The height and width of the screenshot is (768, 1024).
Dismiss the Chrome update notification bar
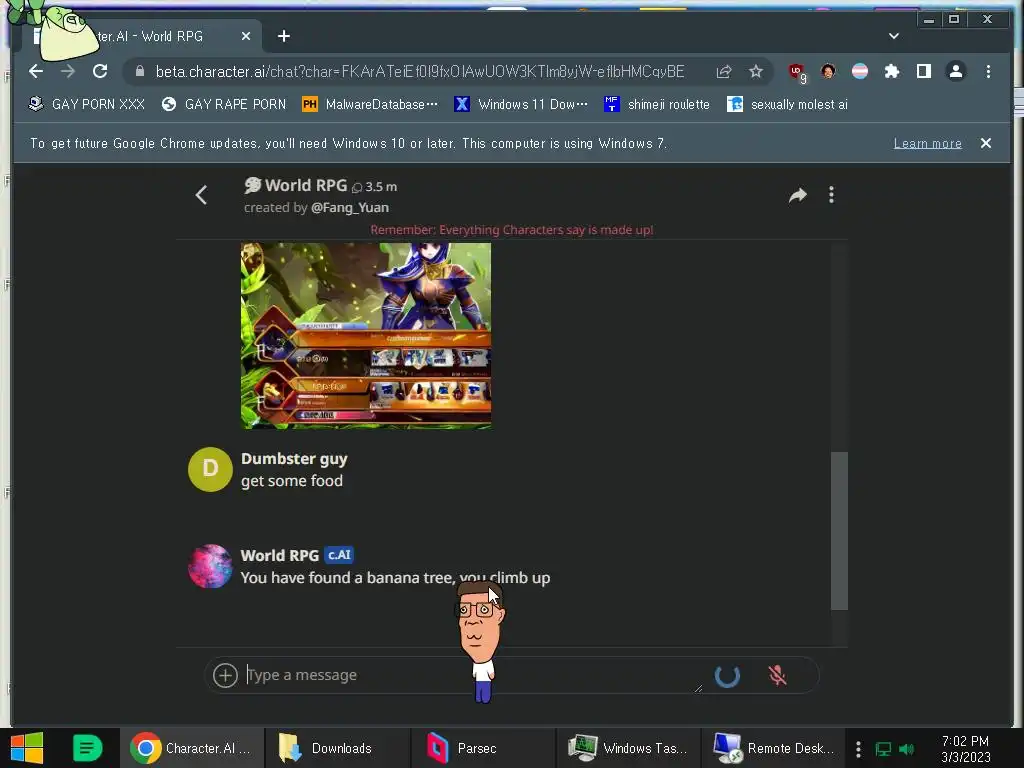[985, 143]
